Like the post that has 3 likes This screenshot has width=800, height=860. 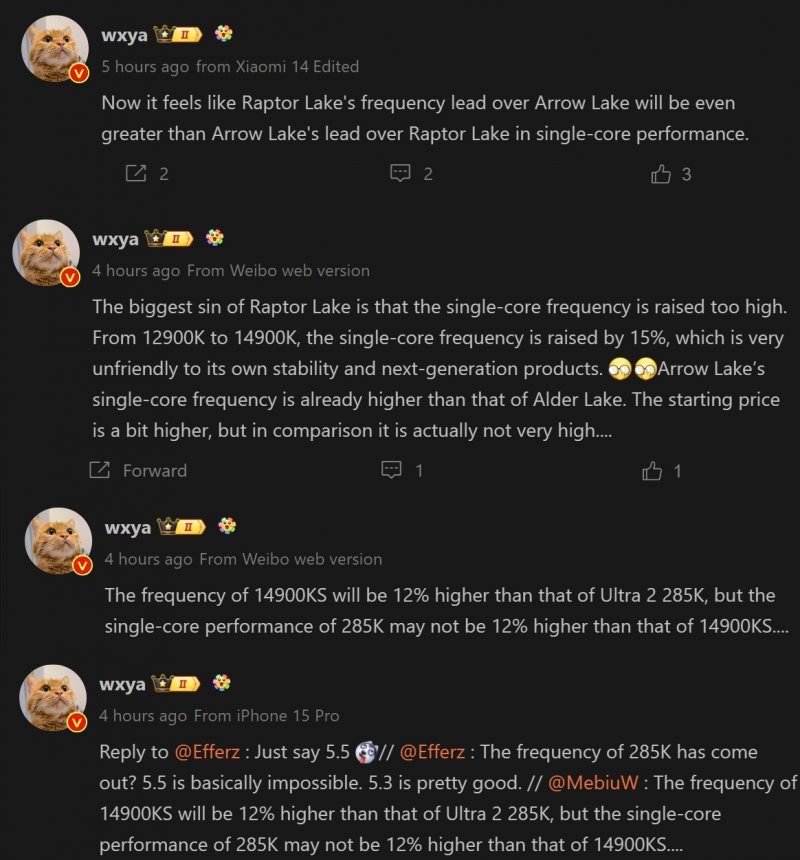(660, 174)
